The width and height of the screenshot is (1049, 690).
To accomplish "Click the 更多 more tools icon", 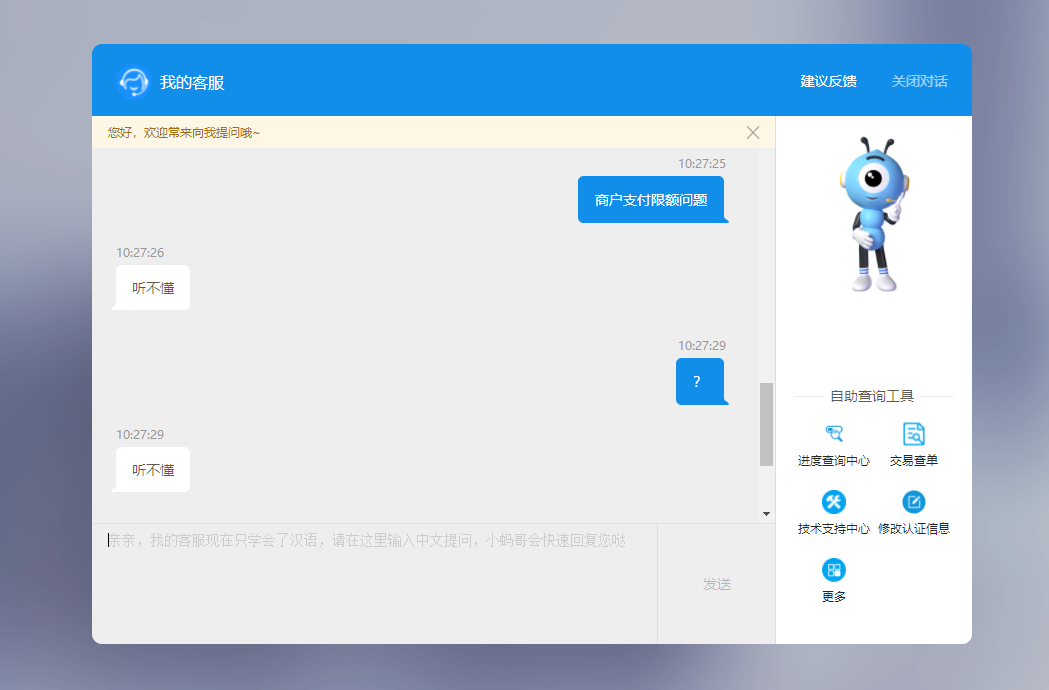I will (833, 570).
